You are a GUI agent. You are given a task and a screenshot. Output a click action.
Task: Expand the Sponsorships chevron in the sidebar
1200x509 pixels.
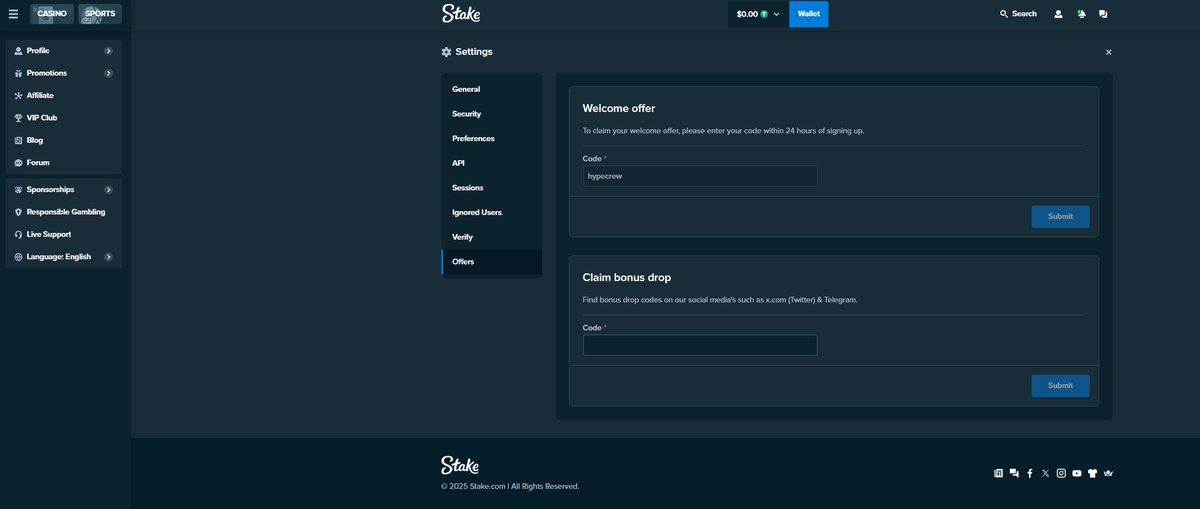108,189
